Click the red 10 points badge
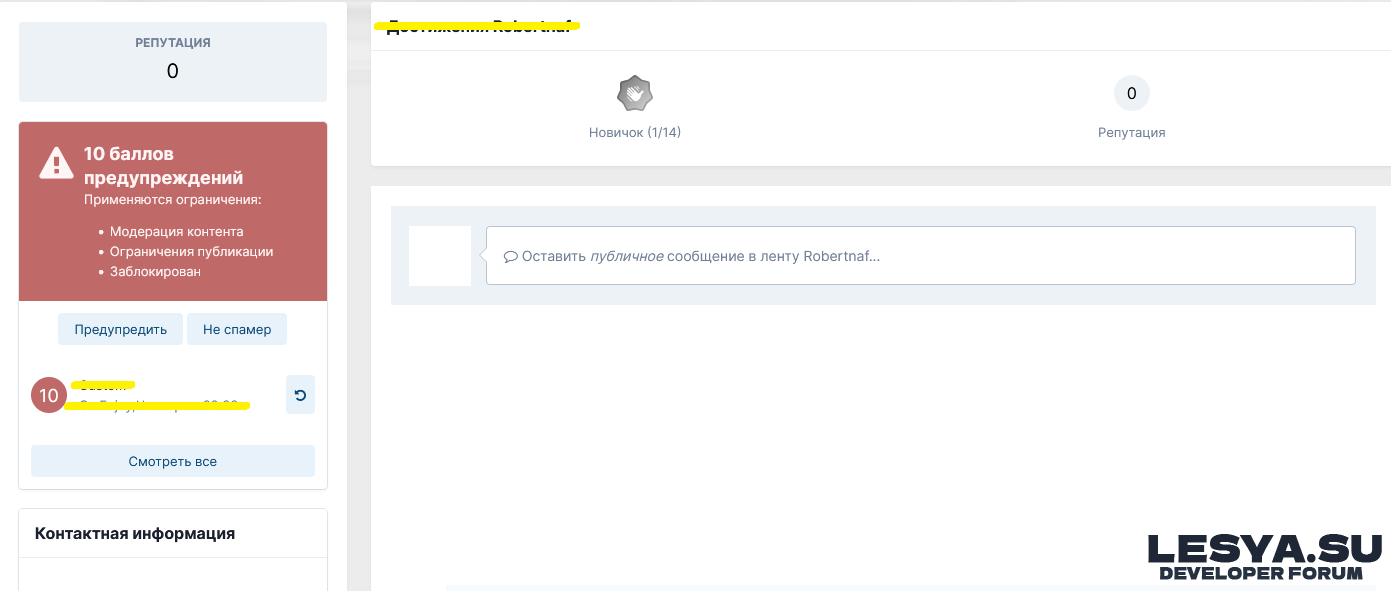1391x591 pixels. 49,396
